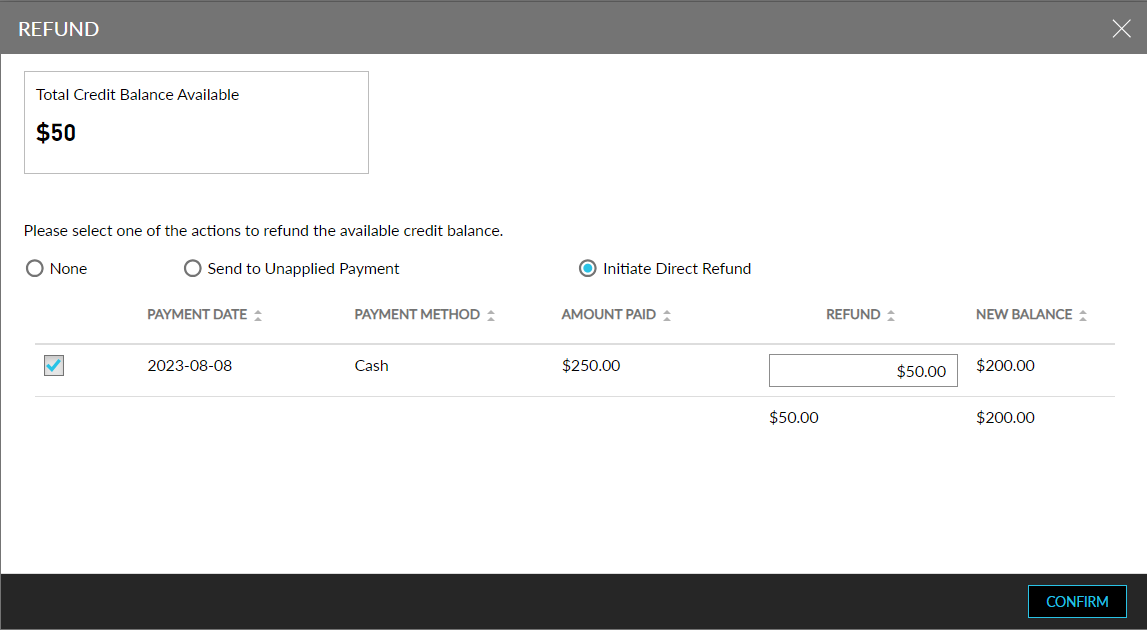Screen dimensions: 1147x630
Task: Close the Refund dialog
Action: pyautogui.click(x=1121, y=28)
